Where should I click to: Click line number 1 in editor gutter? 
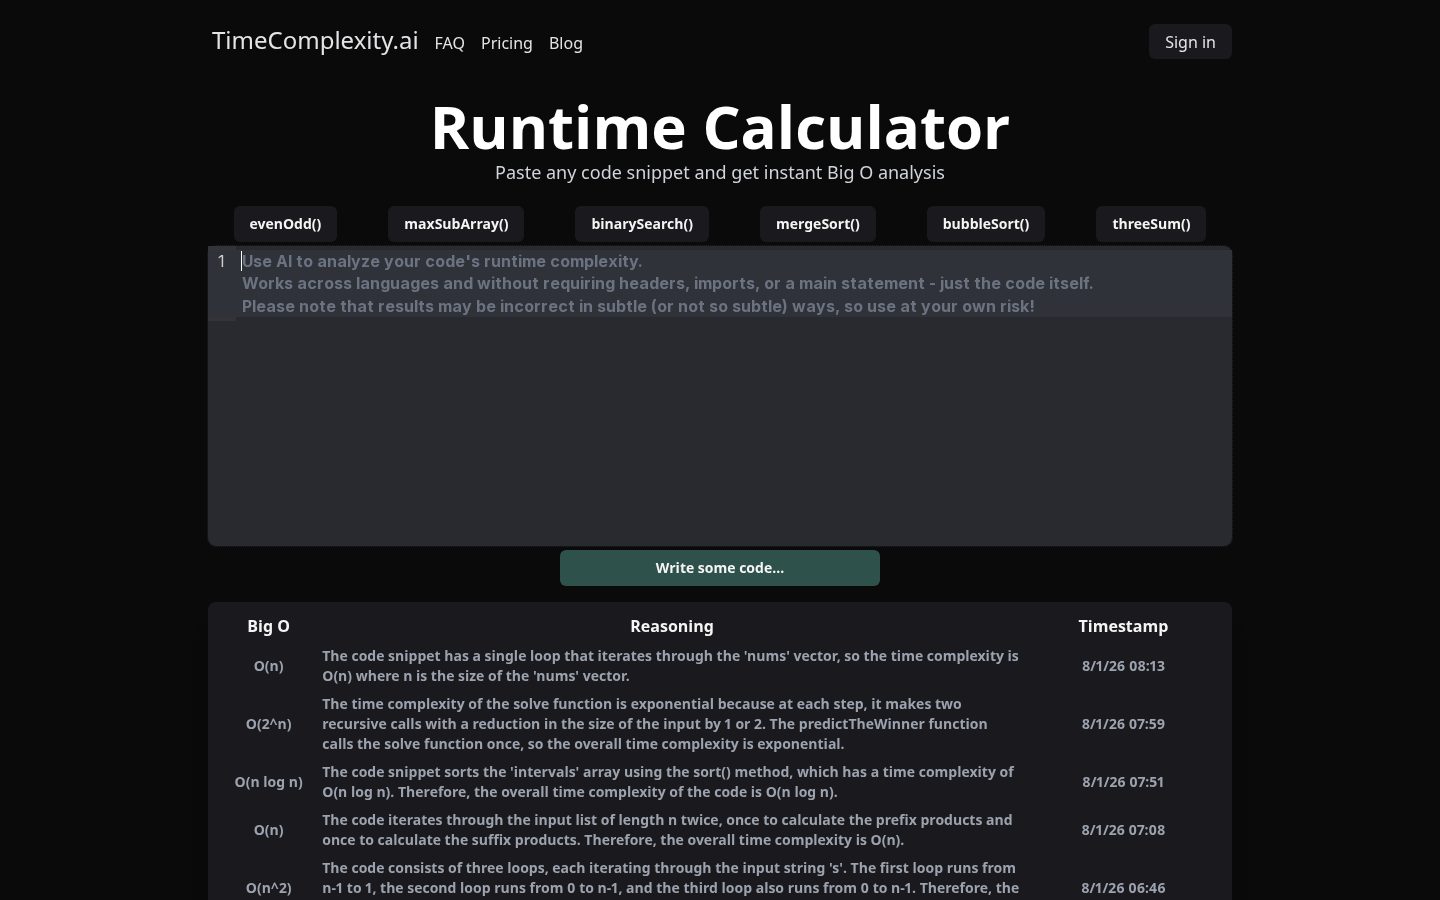coord(222,261)
